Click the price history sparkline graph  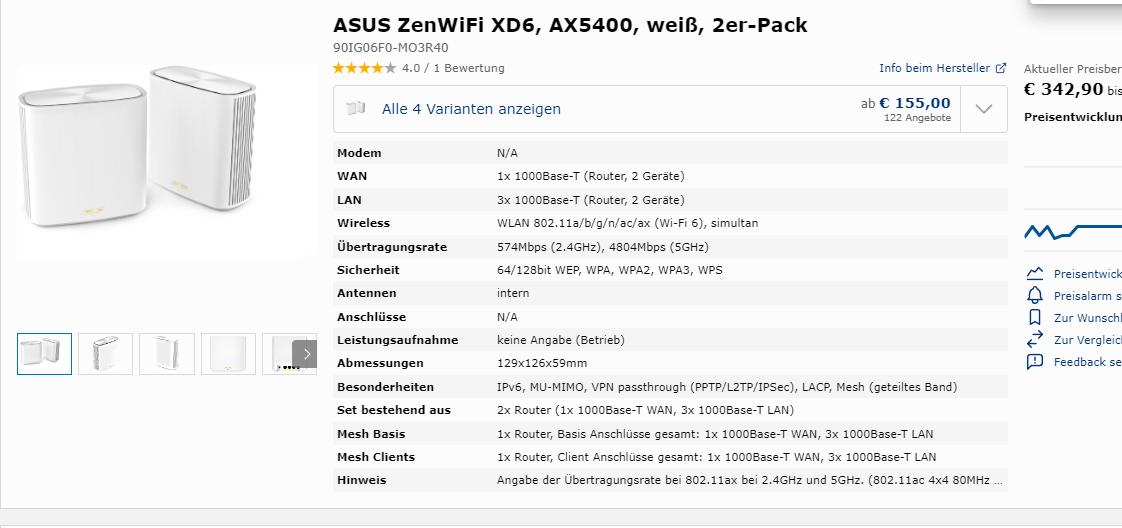pos(1072,232)
